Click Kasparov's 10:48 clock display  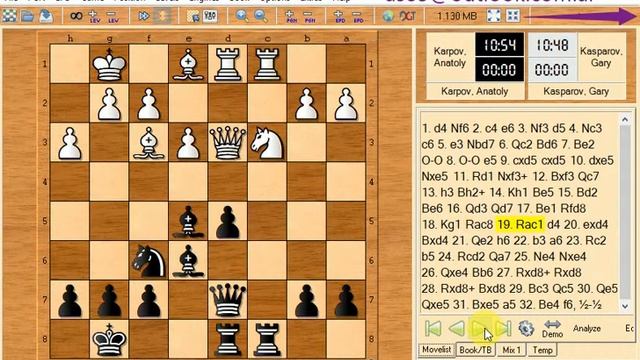552,45
